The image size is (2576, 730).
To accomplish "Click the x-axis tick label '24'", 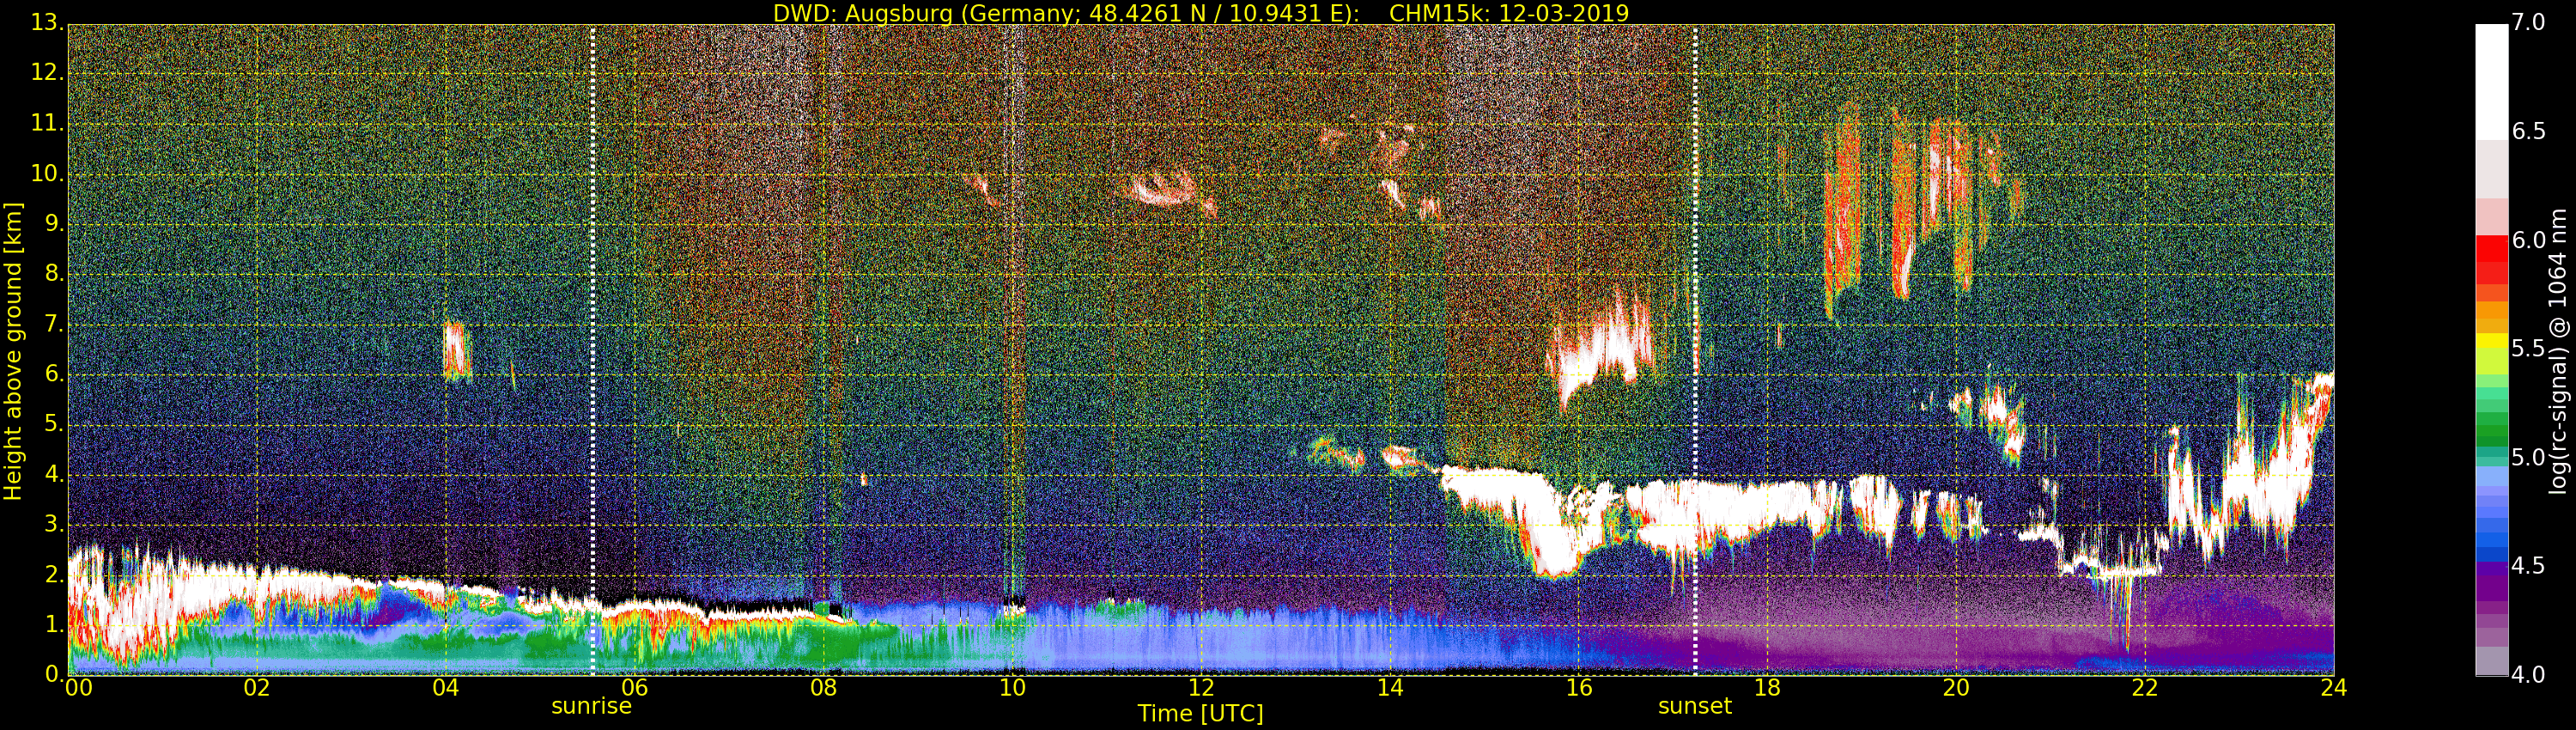I will tap(2333, 688).
